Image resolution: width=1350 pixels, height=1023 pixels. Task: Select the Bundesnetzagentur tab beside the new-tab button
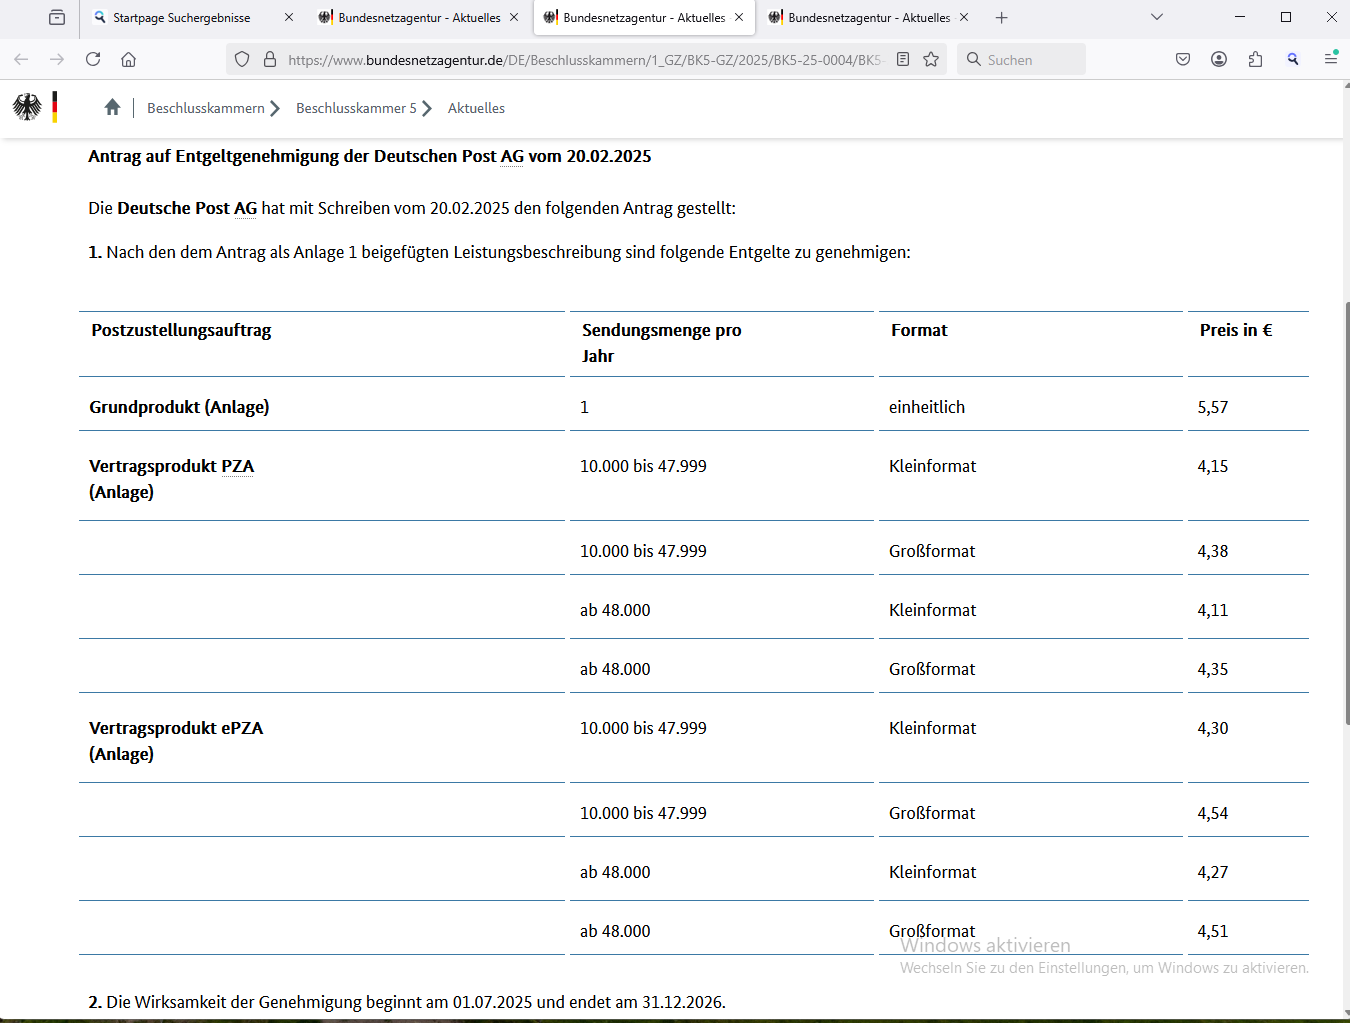pyautogui.click(x=868, y=17)
